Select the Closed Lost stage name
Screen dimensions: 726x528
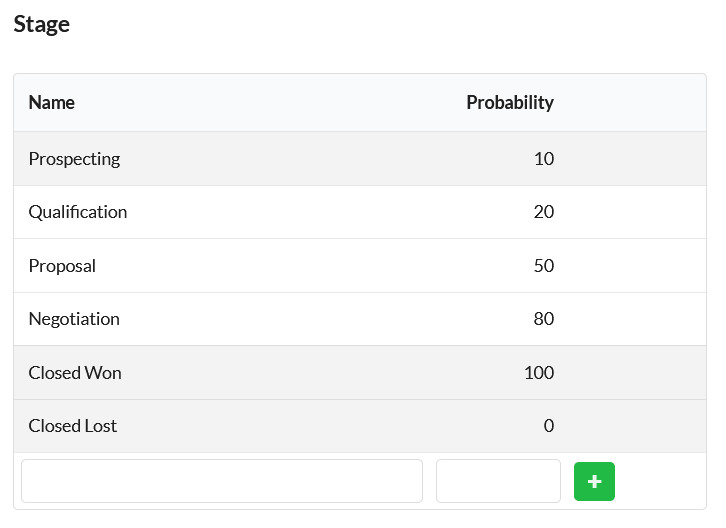tap(73, 426)
